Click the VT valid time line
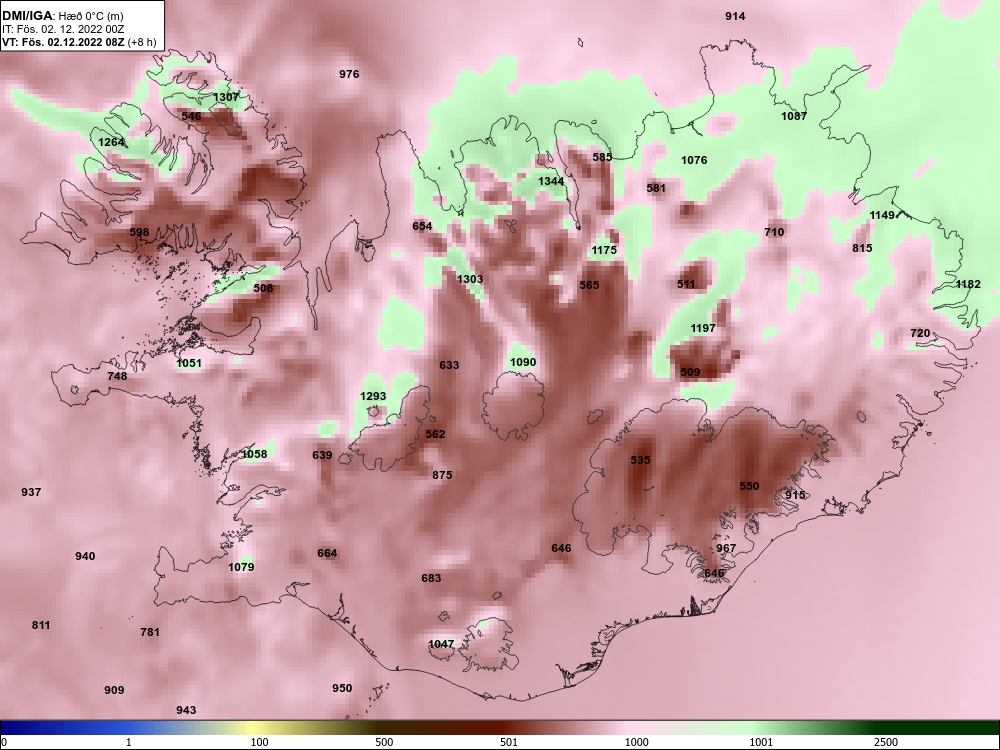This screenshot has height=750, width=1000. click(78, 42)
